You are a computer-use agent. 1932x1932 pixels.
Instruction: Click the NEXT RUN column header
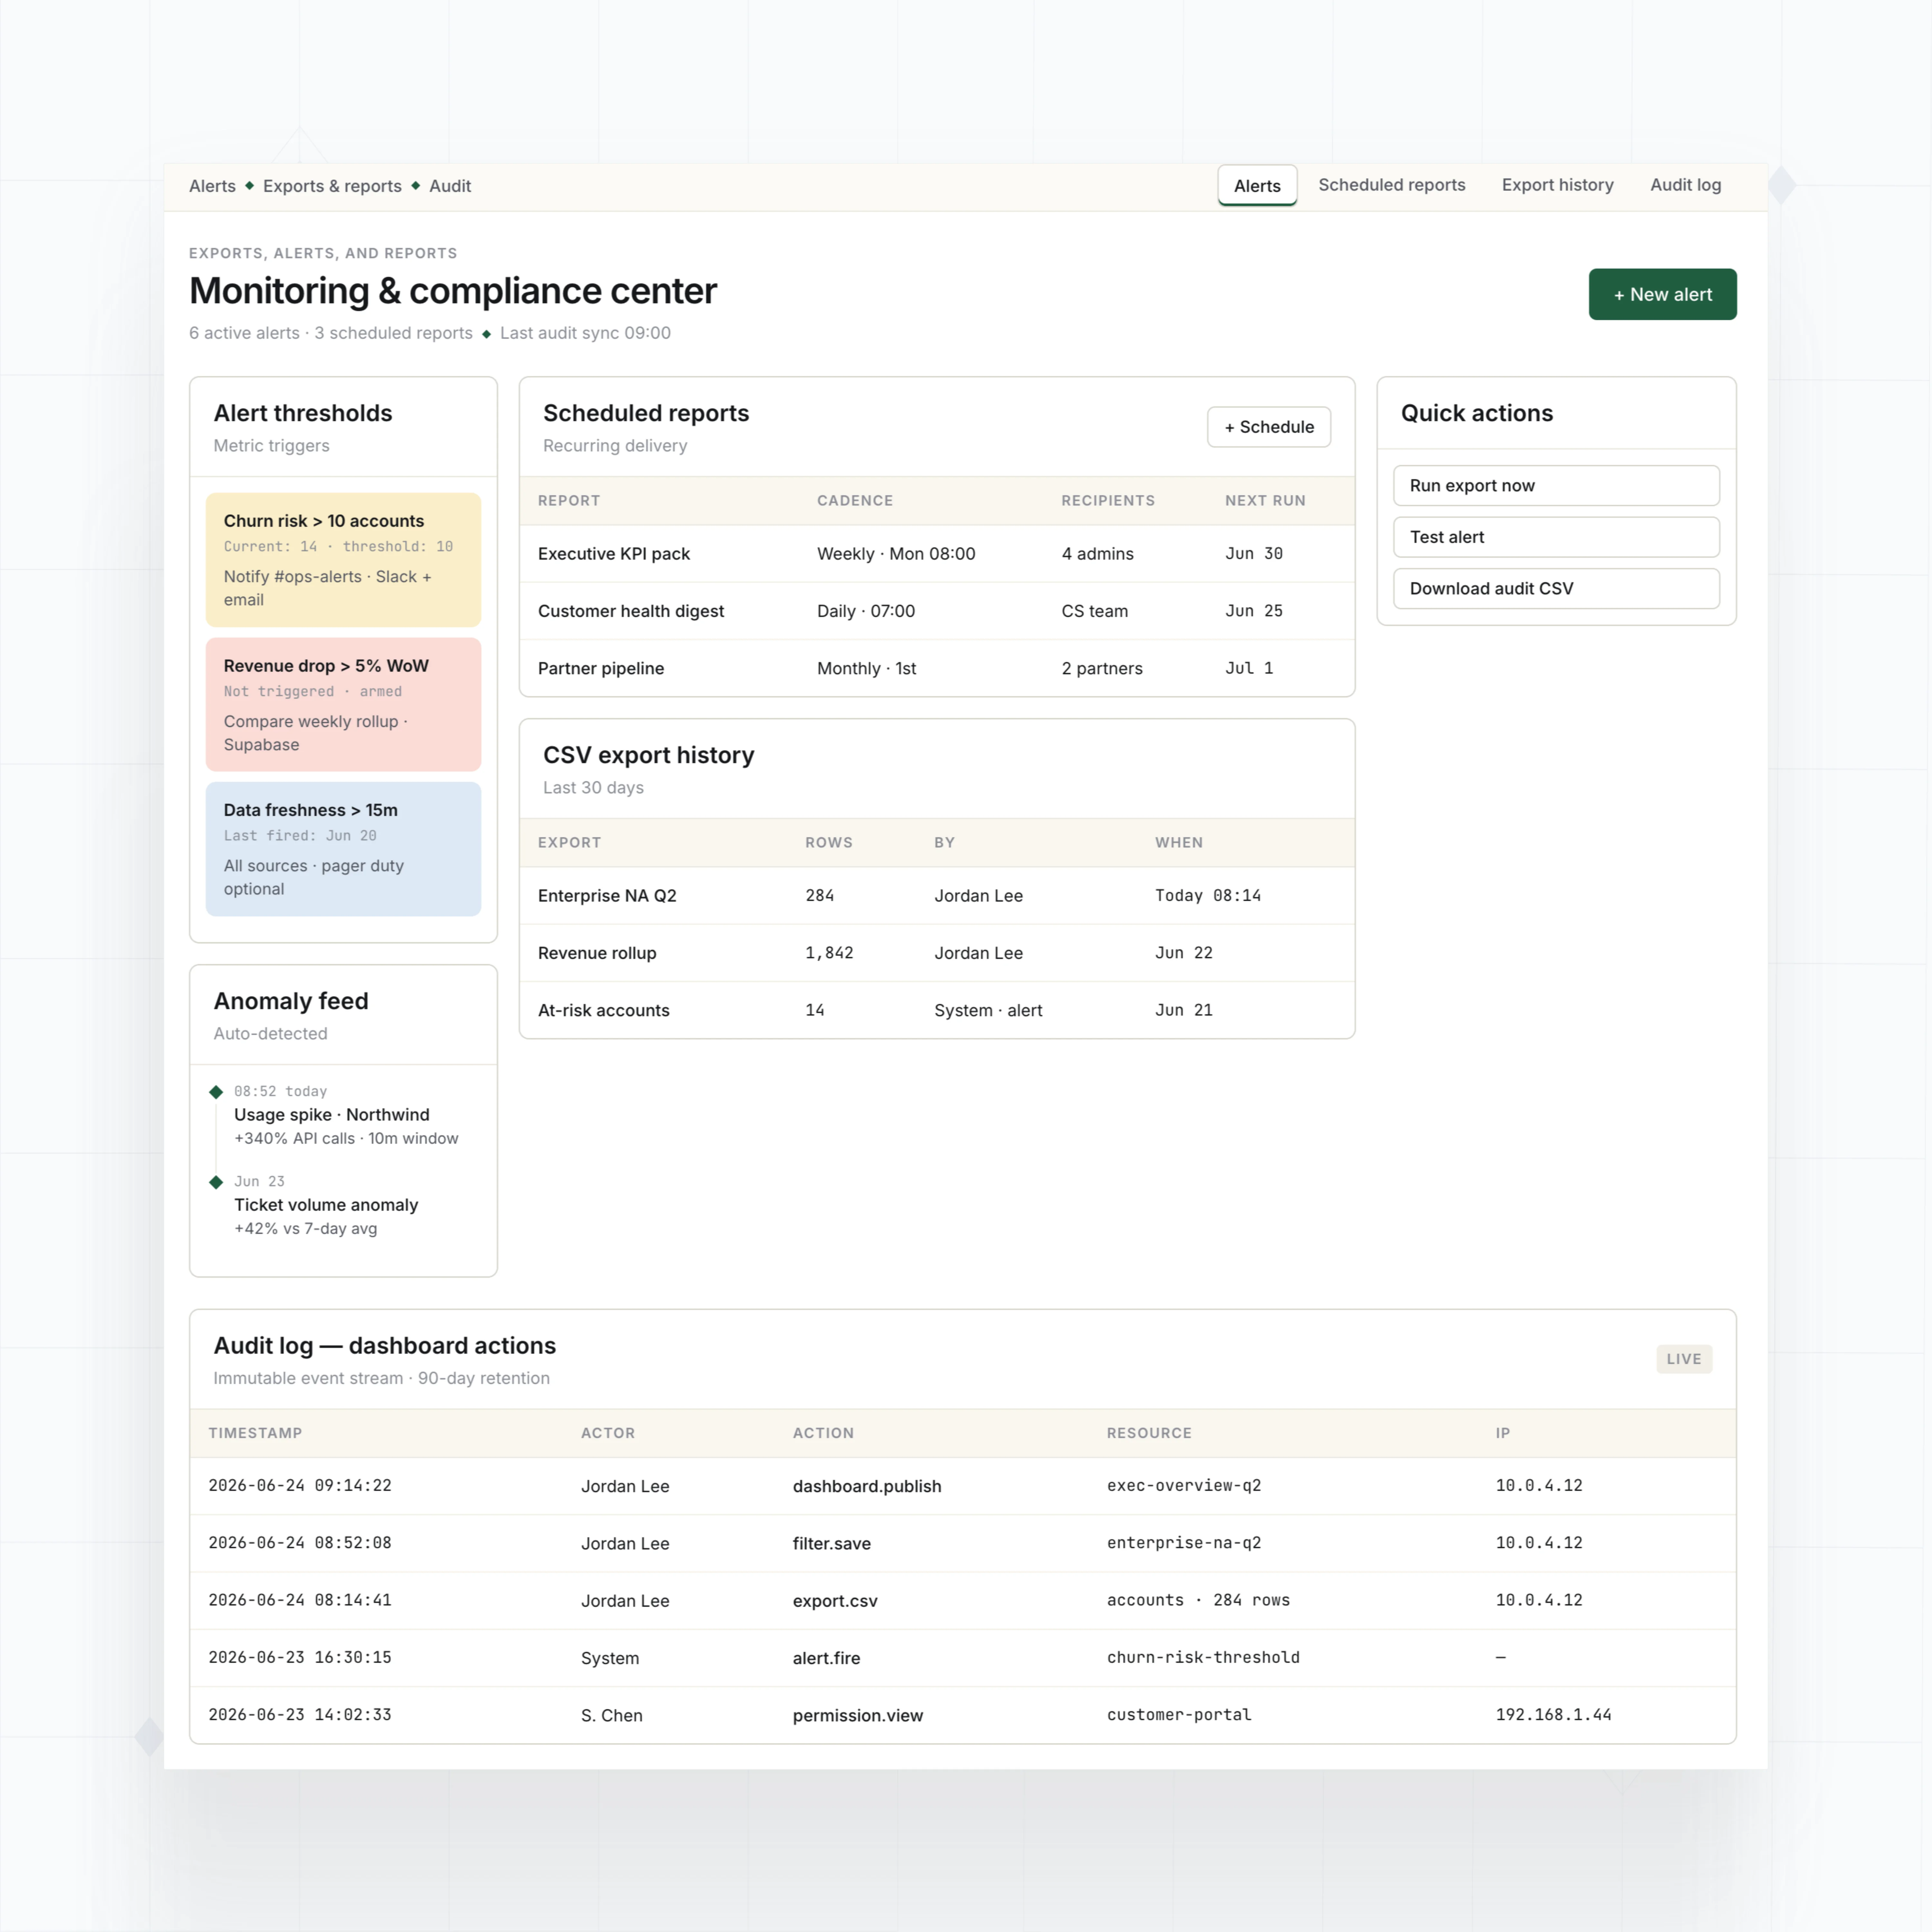pos(1265,501)
